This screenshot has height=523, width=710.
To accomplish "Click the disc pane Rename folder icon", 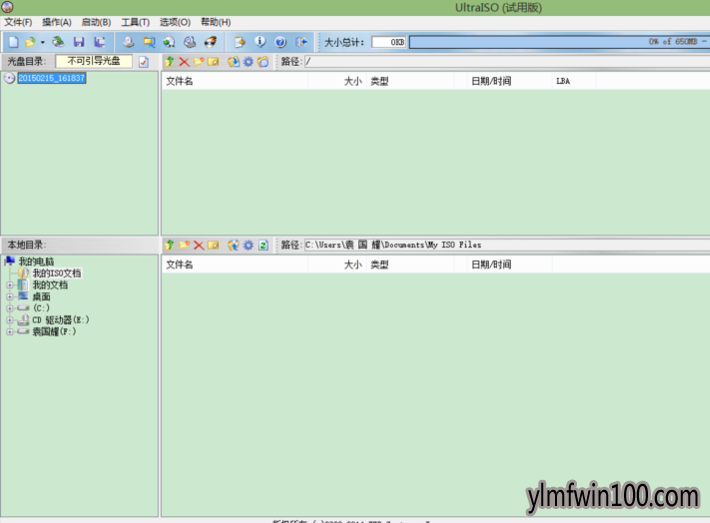I will pos(213,62).
